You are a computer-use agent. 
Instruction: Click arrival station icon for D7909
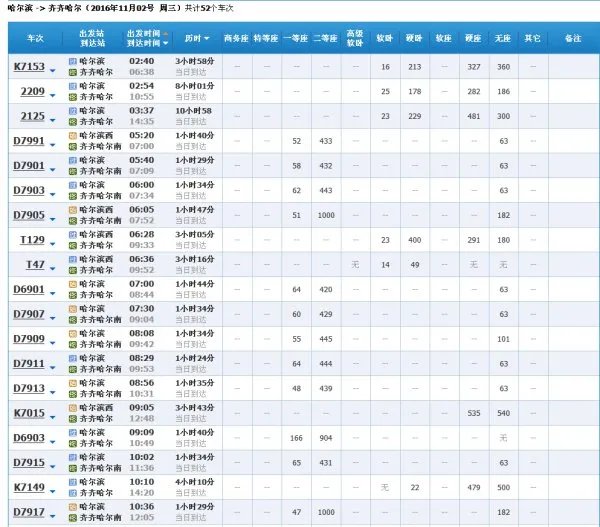73,344
